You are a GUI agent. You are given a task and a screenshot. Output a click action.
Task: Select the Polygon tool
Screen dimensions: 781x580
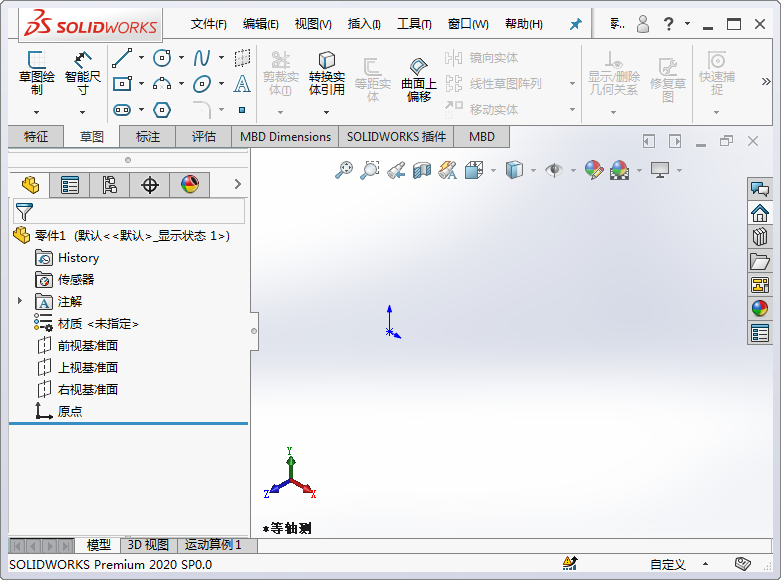(x=162, y=110)
